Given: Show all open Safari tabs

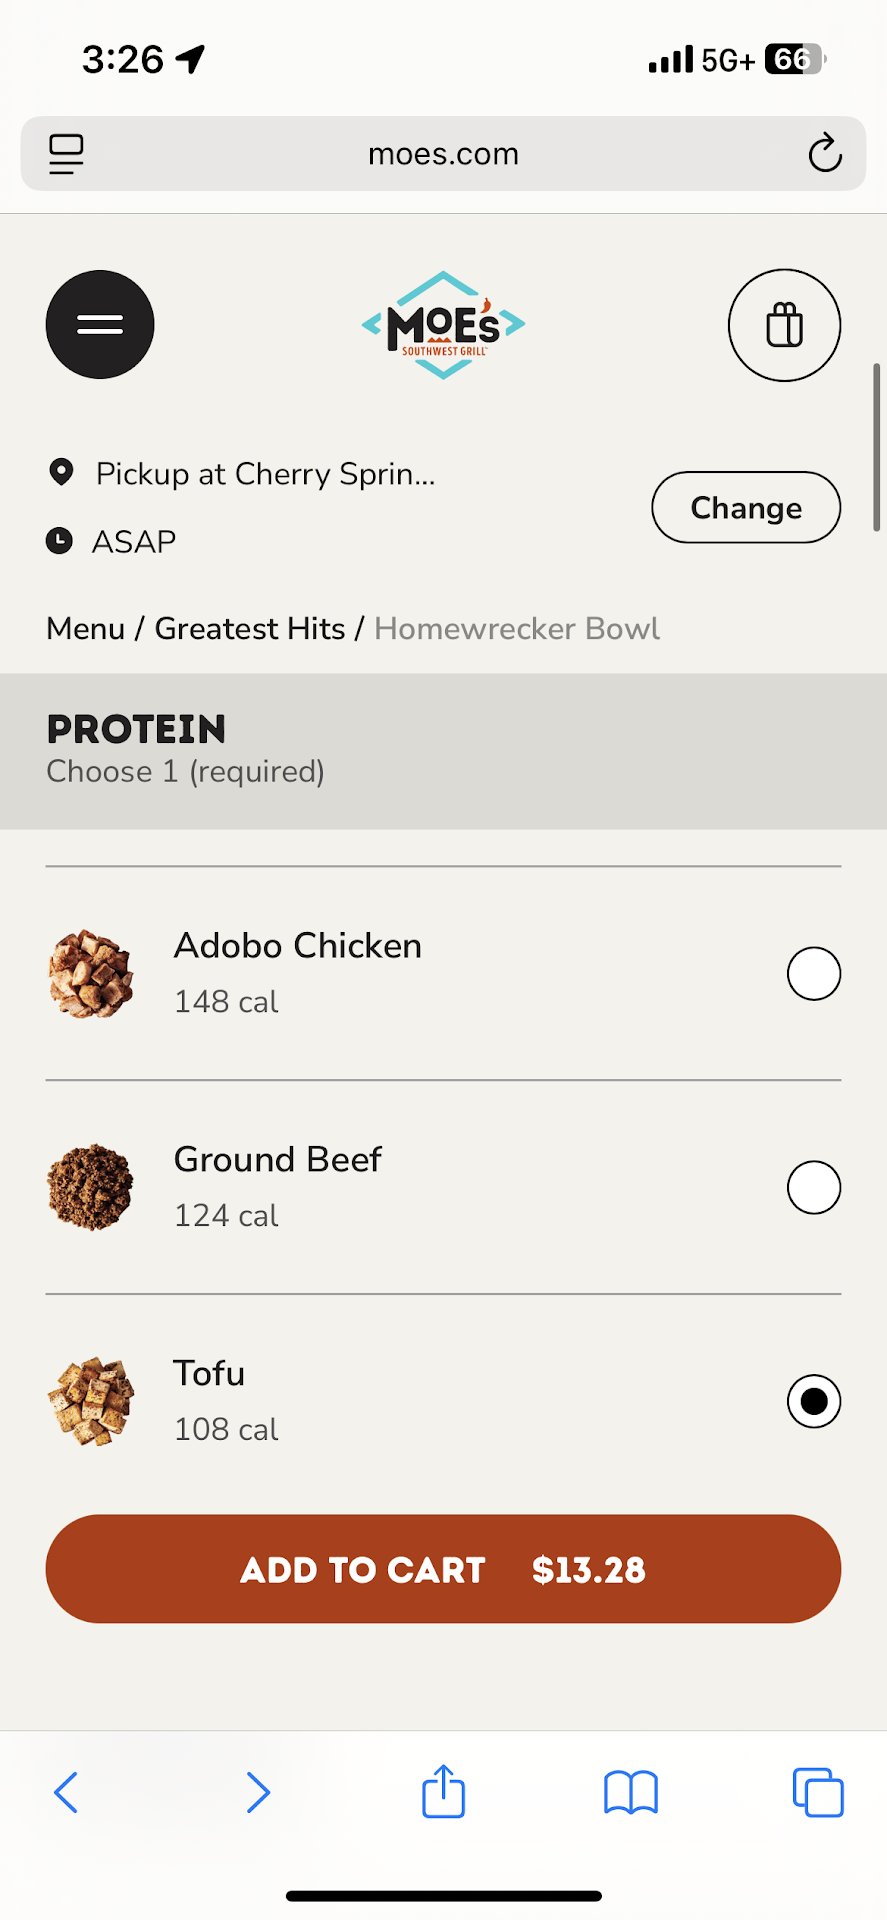Looking at the screenshot, I should click(818, 1792).
